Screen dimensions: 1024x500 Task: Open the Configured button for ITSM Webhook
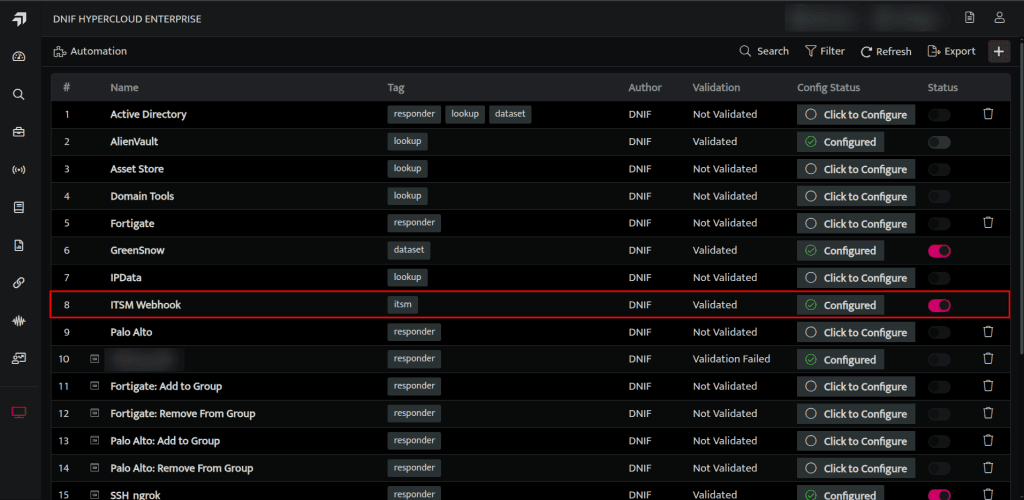[840, 305]
